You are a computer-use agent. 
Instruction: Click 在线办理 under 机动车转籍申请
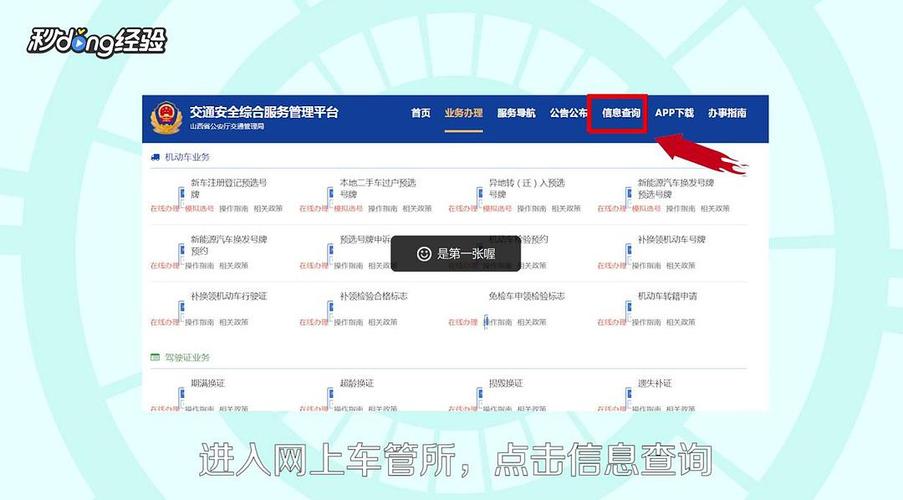[612, 322]
